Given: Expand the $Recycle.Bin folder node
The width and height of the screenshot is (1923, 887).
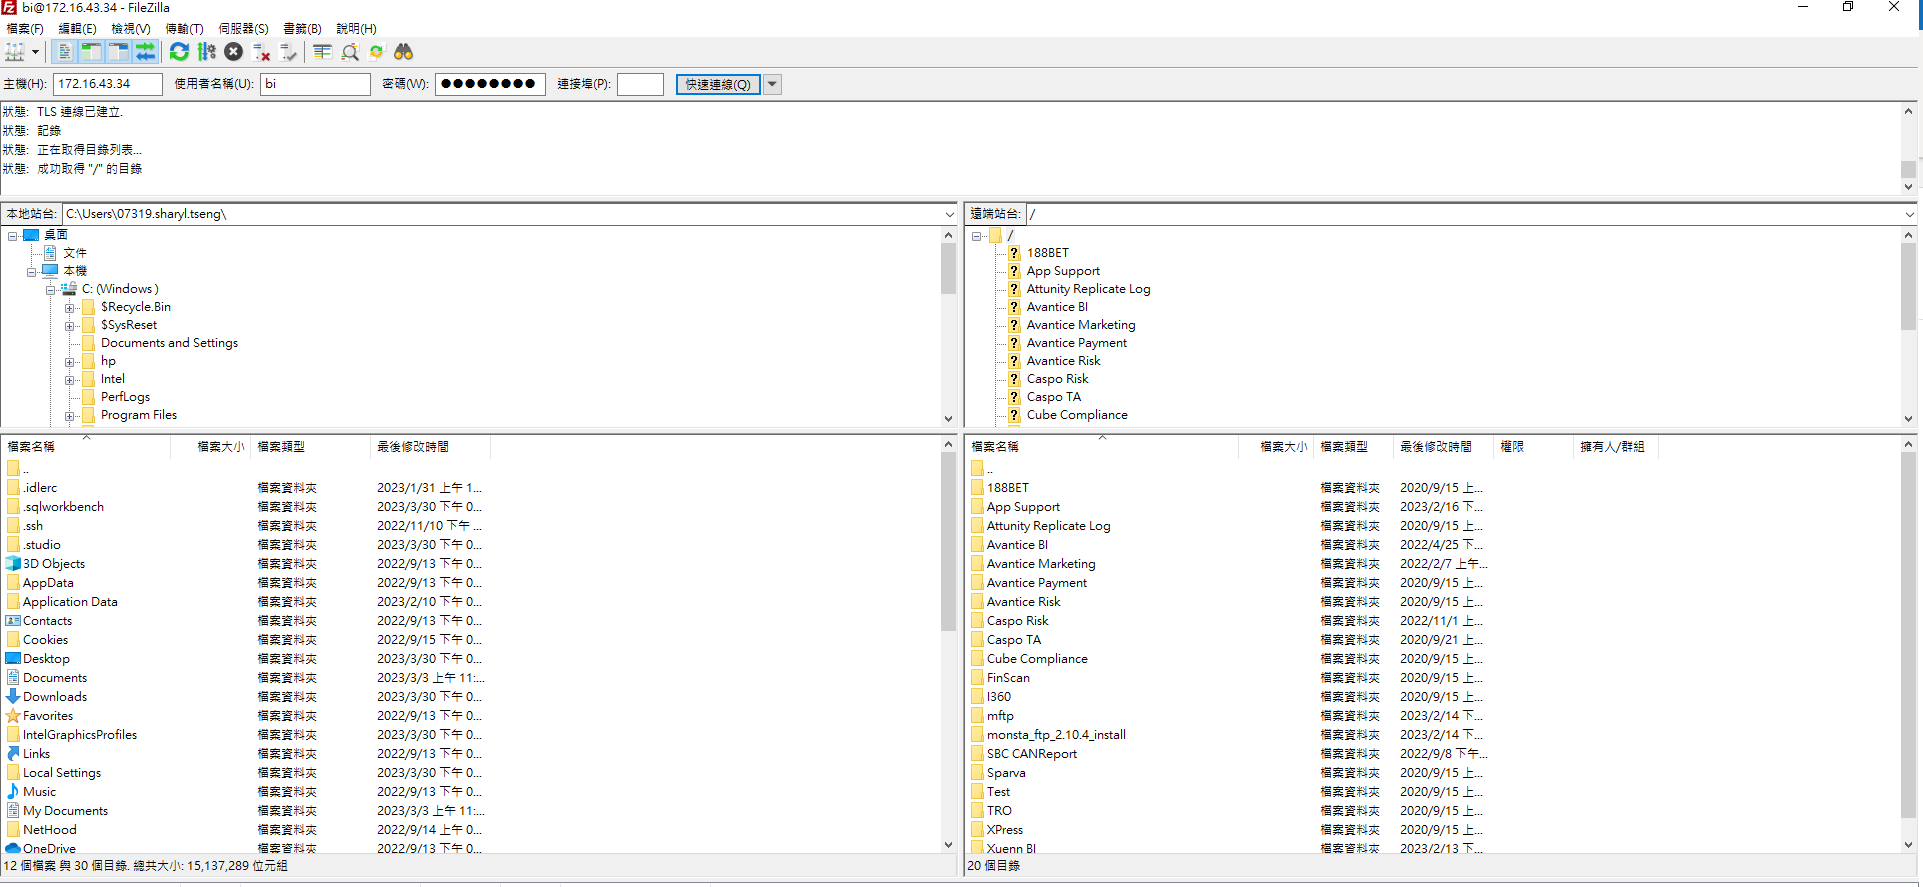Looking at the screenshot, I should click(69, 308).
